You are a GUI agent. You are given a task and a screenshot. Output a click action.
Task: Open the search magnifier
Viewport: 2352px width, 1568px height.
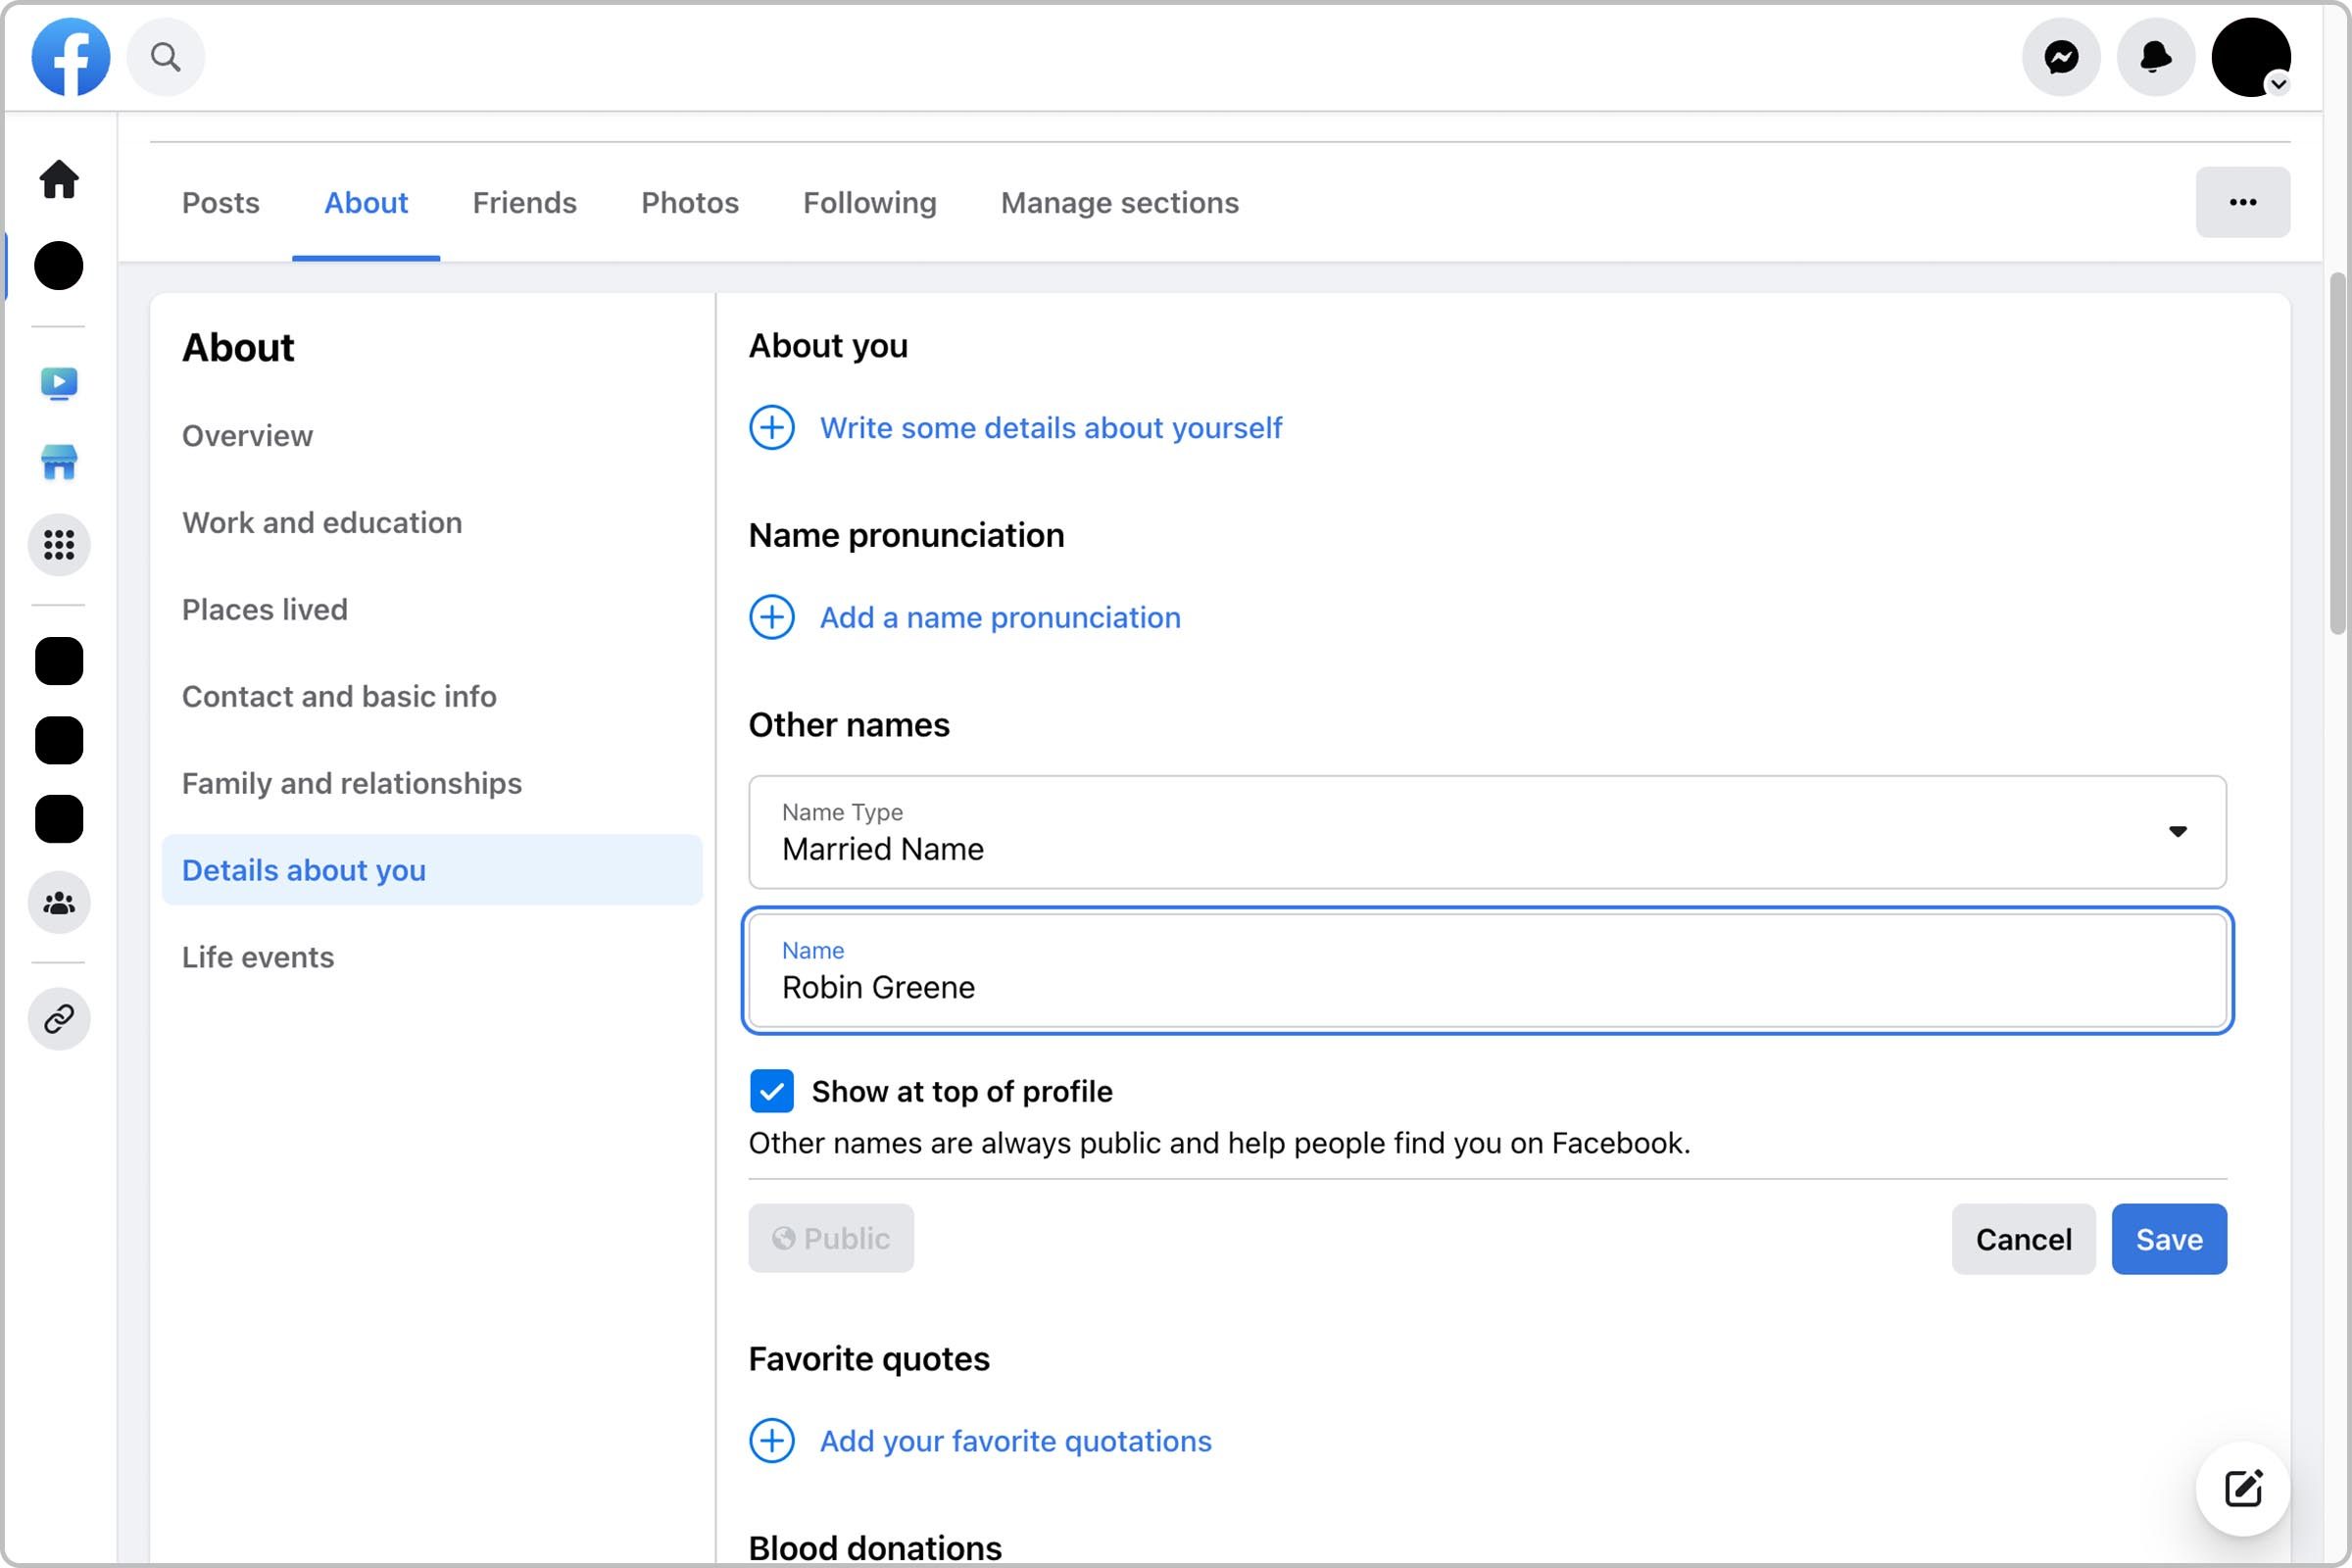pyautogui.click(x=166, y=57)
